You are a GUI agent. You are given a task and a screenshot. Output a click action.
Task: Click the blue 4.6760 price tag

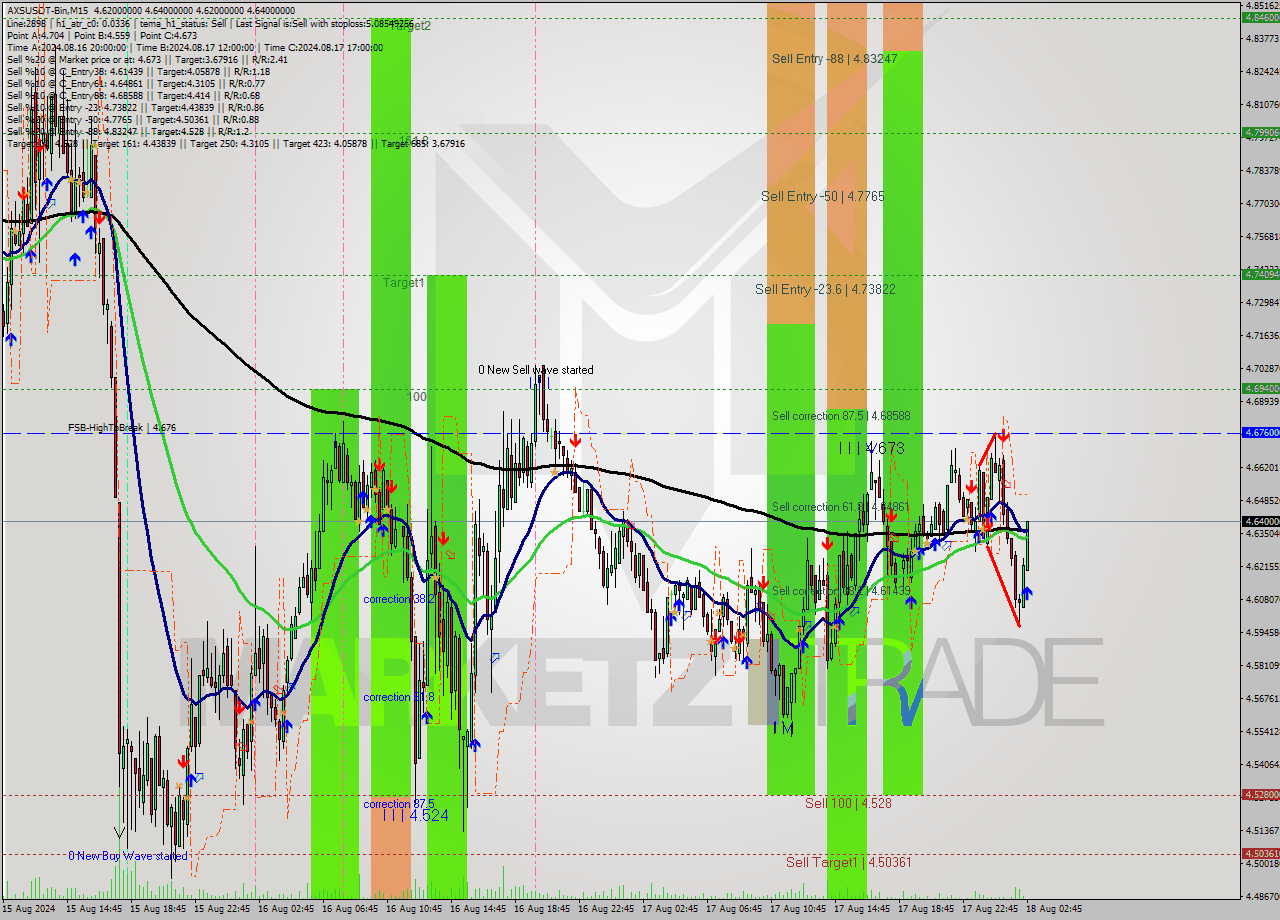point(1260,433)
